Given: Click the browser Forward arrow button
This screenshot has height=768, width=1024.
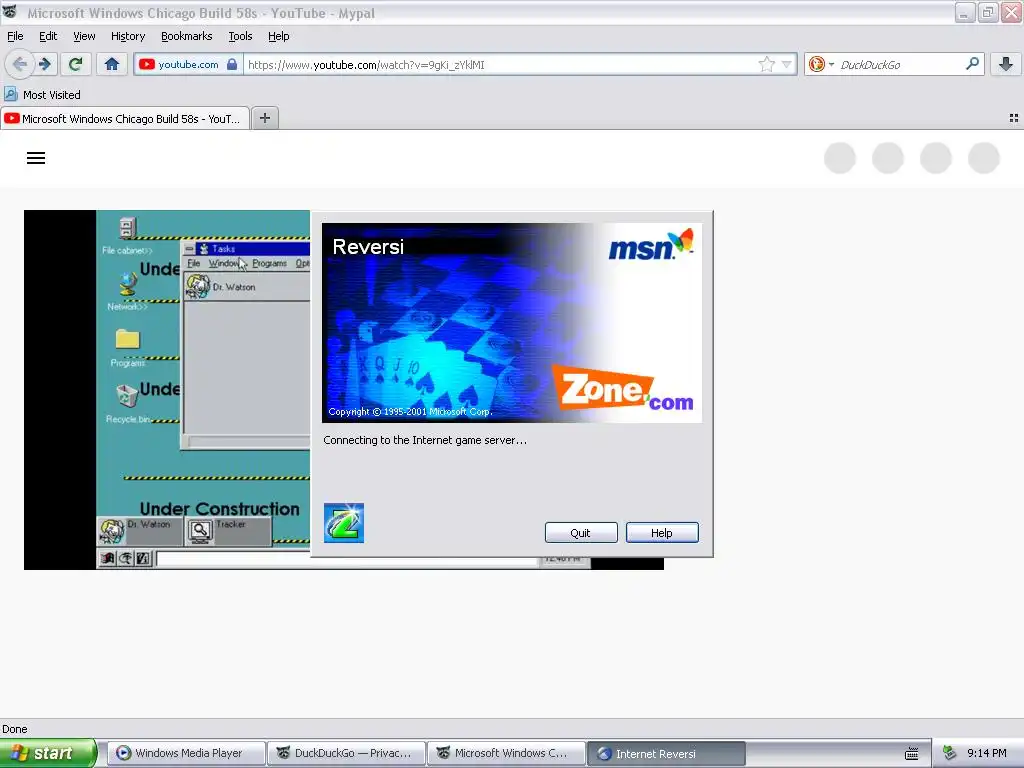Looking at the screenshot, I should [x=44, y=64].
